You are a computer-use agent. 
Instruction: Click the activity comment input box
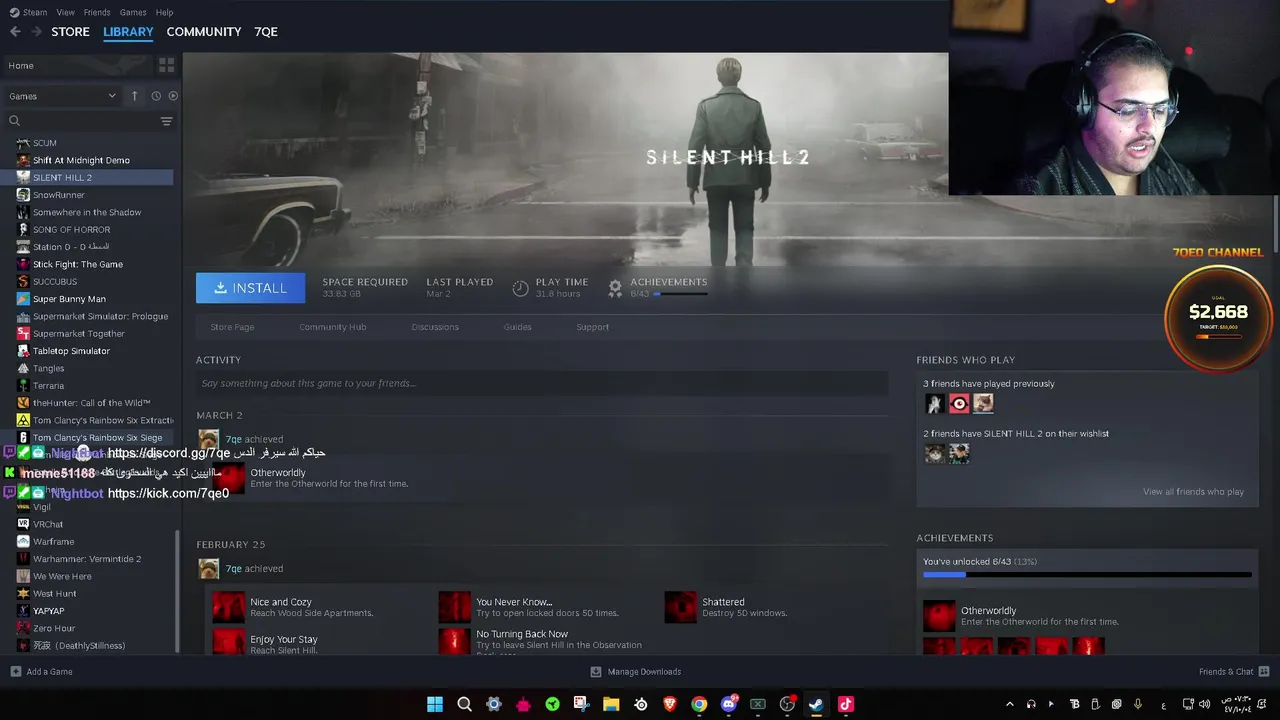(542, 383)
